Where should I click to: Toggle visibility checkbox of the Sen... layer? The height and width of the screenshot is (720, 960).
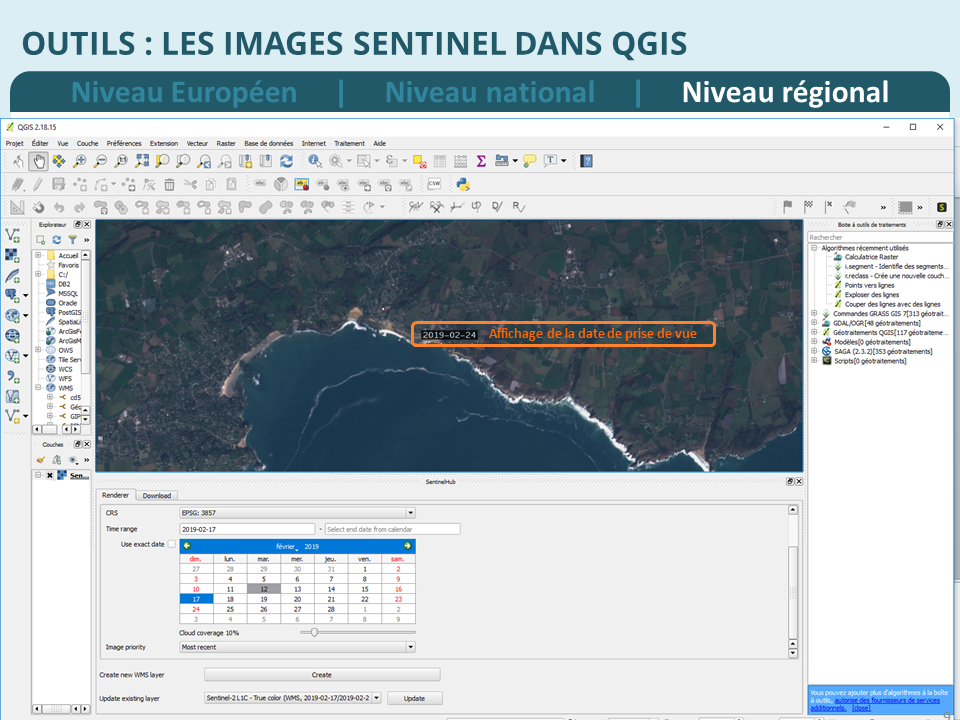(x=50, y=475)
